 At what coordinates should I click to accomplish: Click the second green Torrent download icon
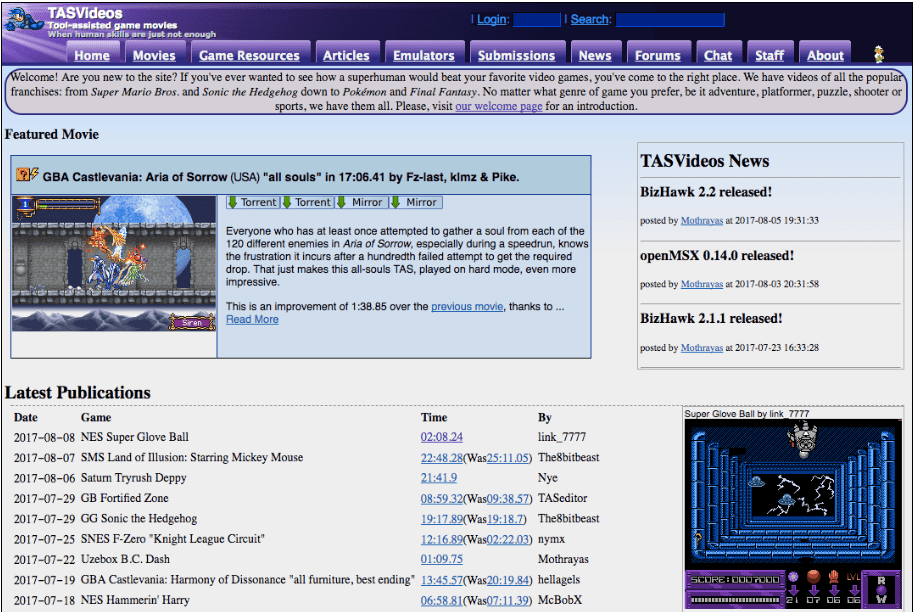pyautogui.click(x=285, y=201)
